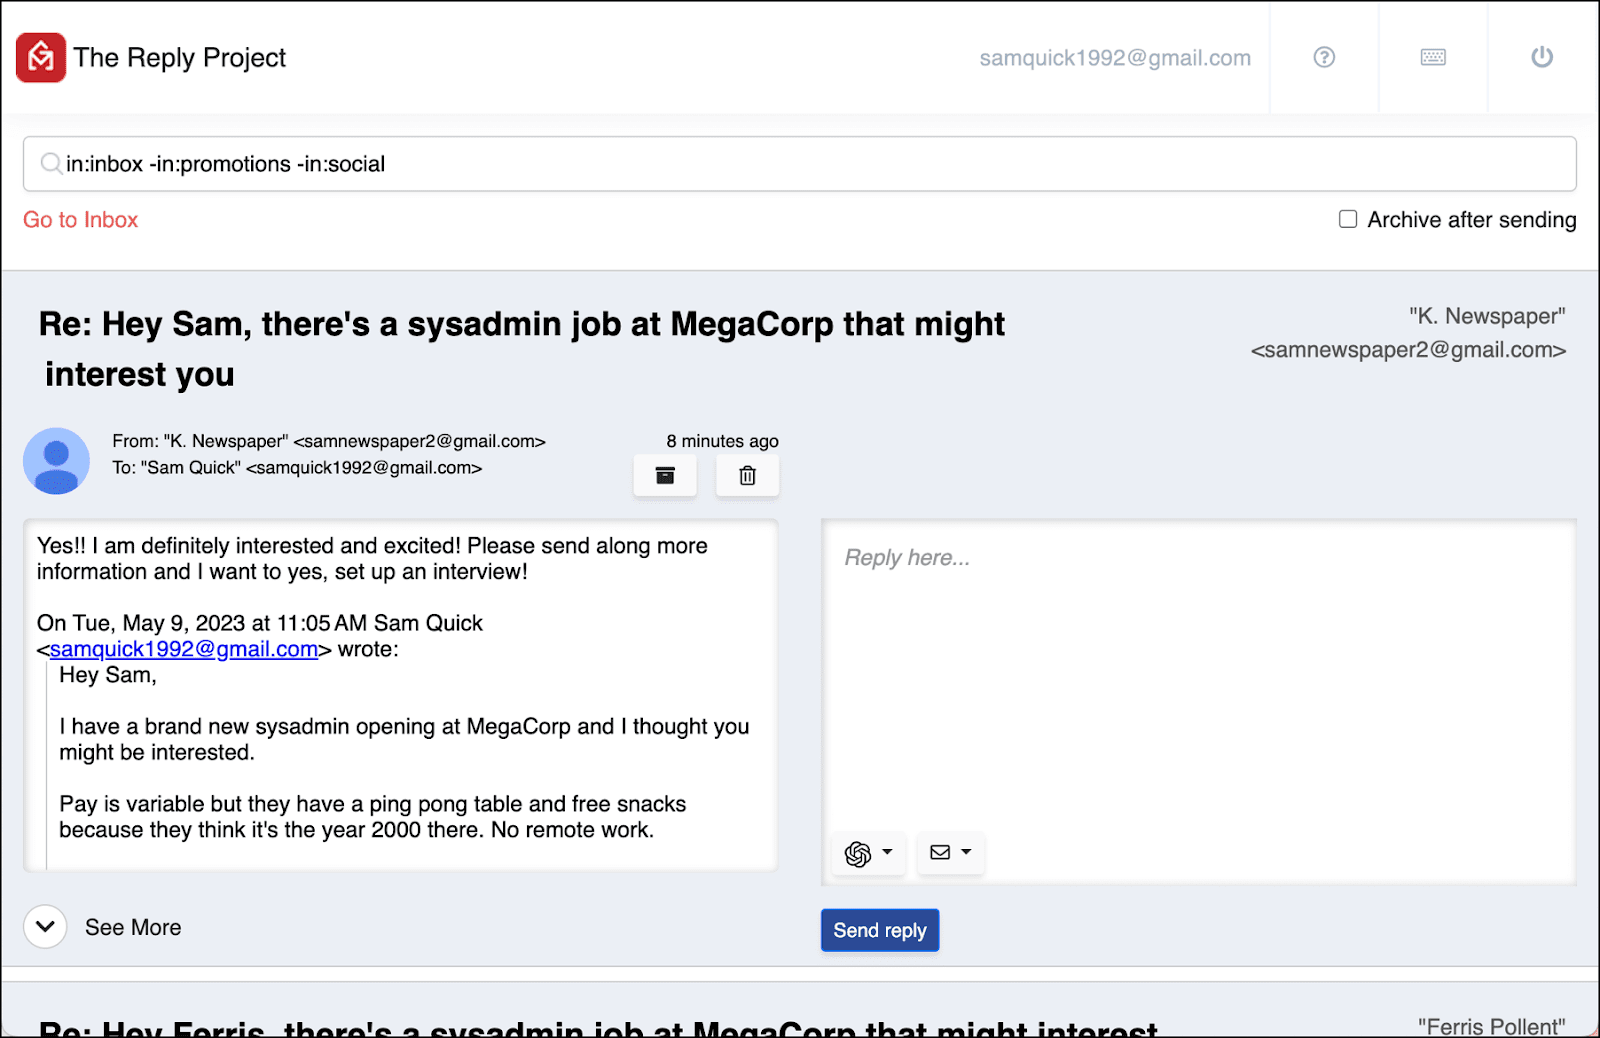The image size is (1600, 1038).
Task: Click the search query input field
Action: (800, 164)
